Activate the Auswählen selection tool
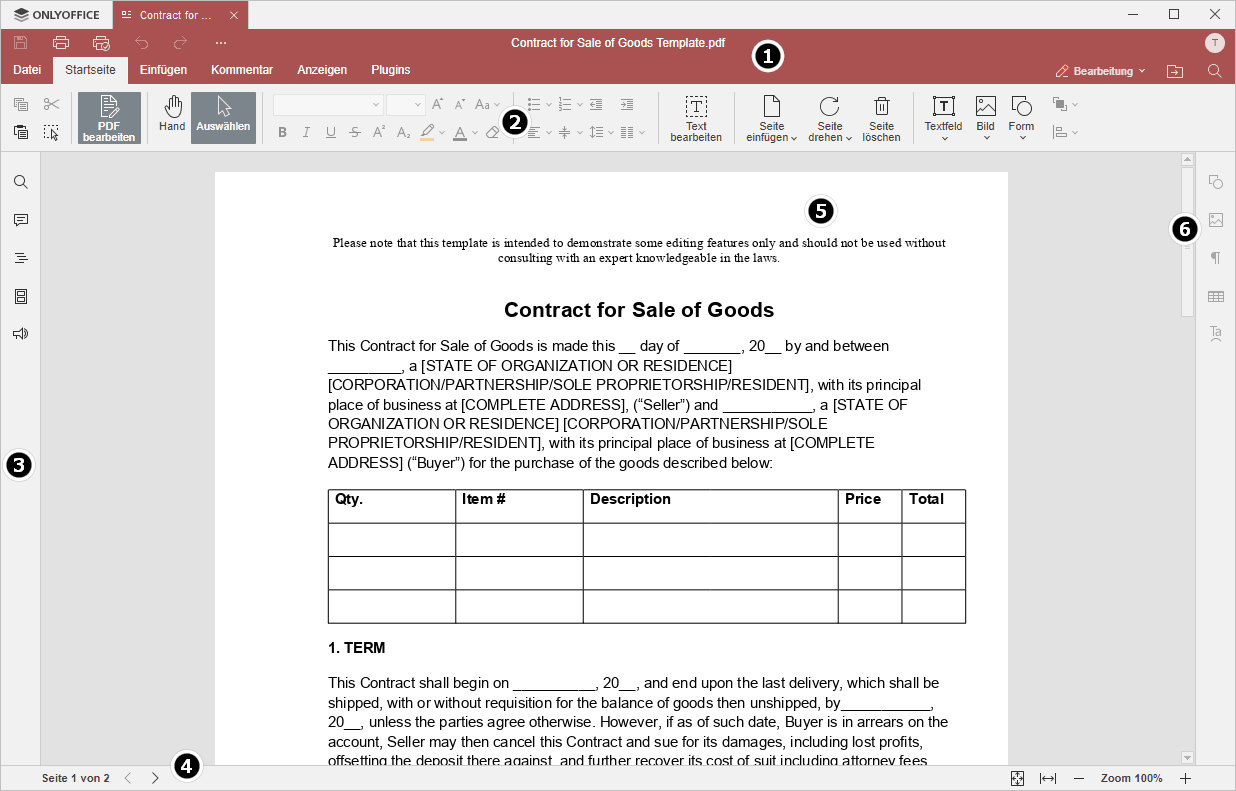The image size is (1236, 791). click(x=223, y=118)
